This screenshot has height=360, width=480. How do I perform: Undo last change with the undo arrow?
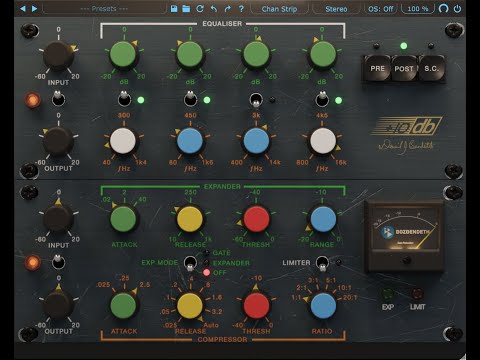[x=214, y=9]
